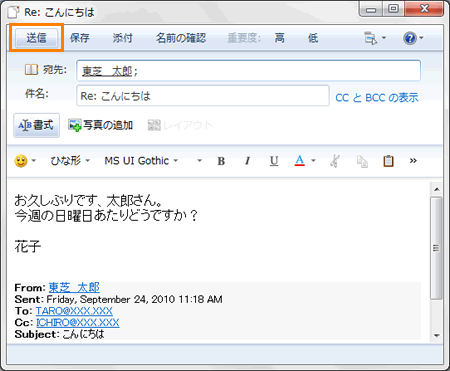Click the cut scissors icon

[x=335, y=161]
